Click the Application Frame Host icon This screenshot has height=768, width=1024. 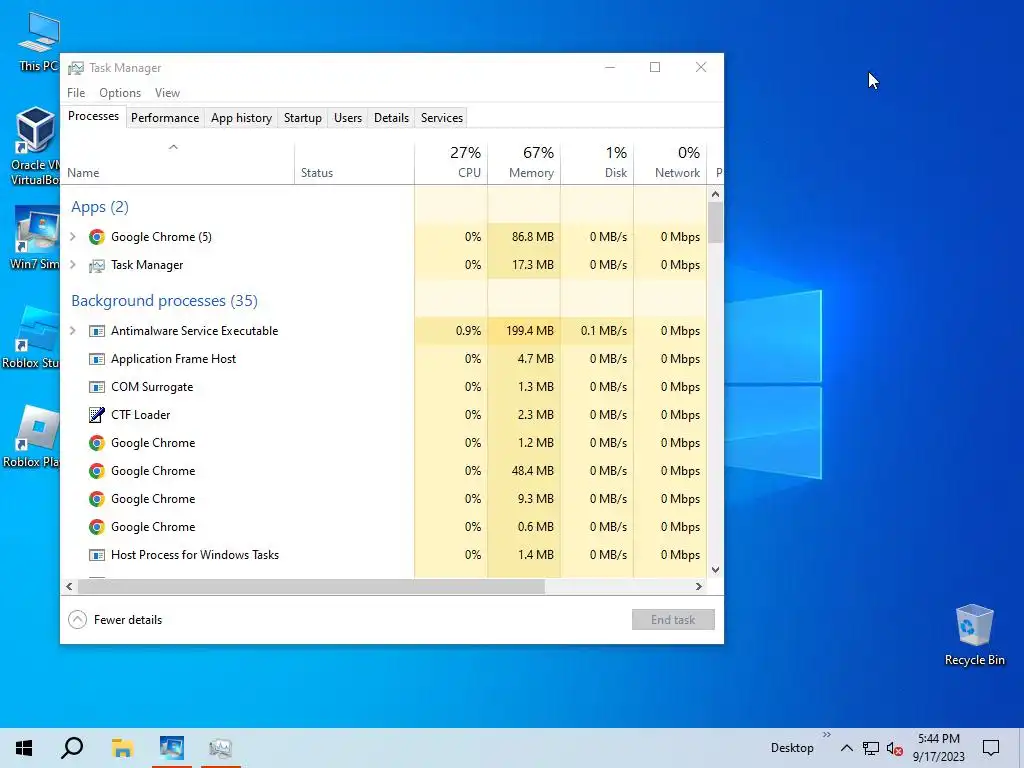tap(97, 359)
